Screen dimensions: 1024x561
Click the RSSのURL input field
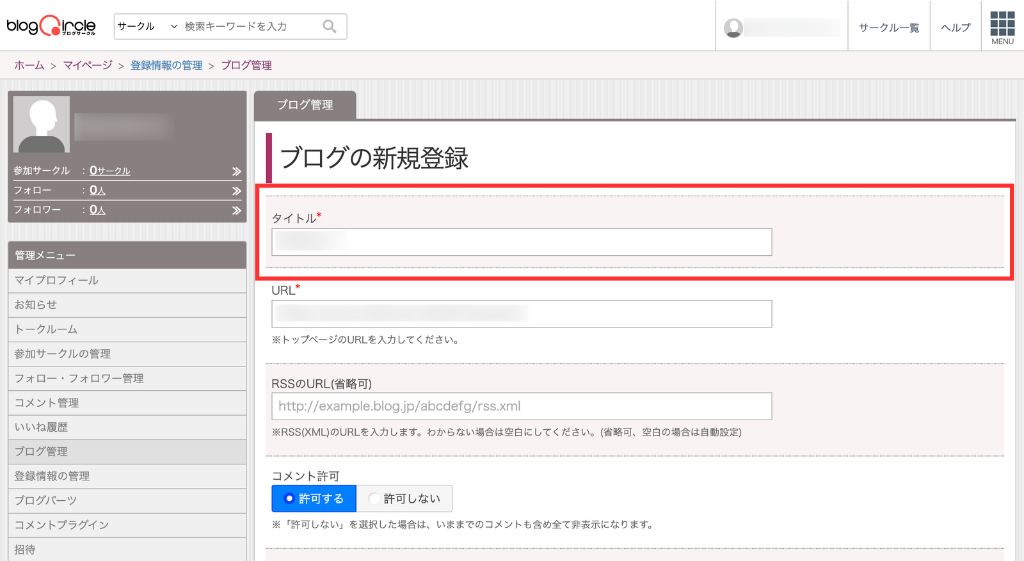[x=522, y=406]
